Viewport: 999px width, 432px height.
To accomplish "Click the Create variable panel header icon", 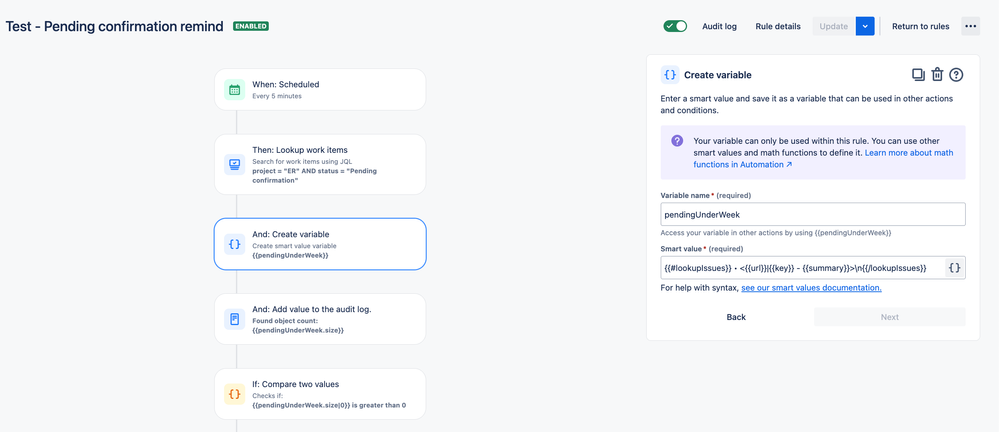I will point(670,75).
